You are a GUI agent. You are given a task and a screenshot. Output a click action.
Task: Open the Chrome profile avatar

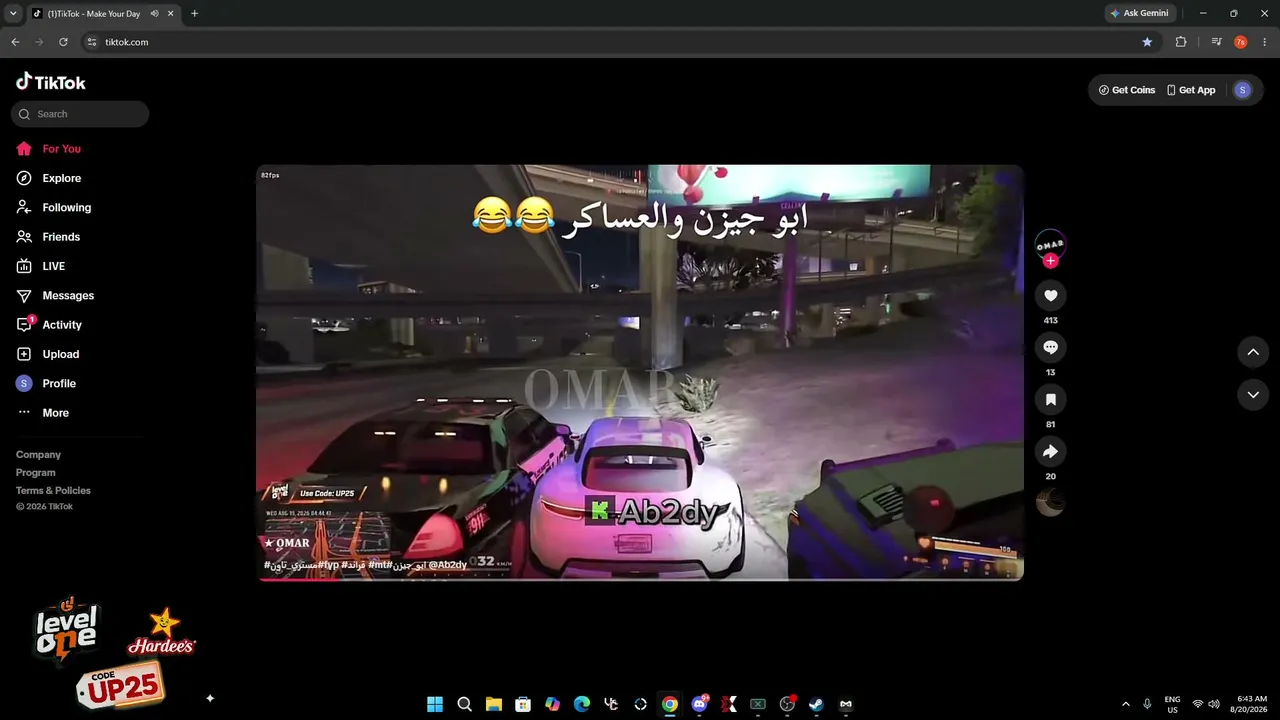coord(1241,42)
